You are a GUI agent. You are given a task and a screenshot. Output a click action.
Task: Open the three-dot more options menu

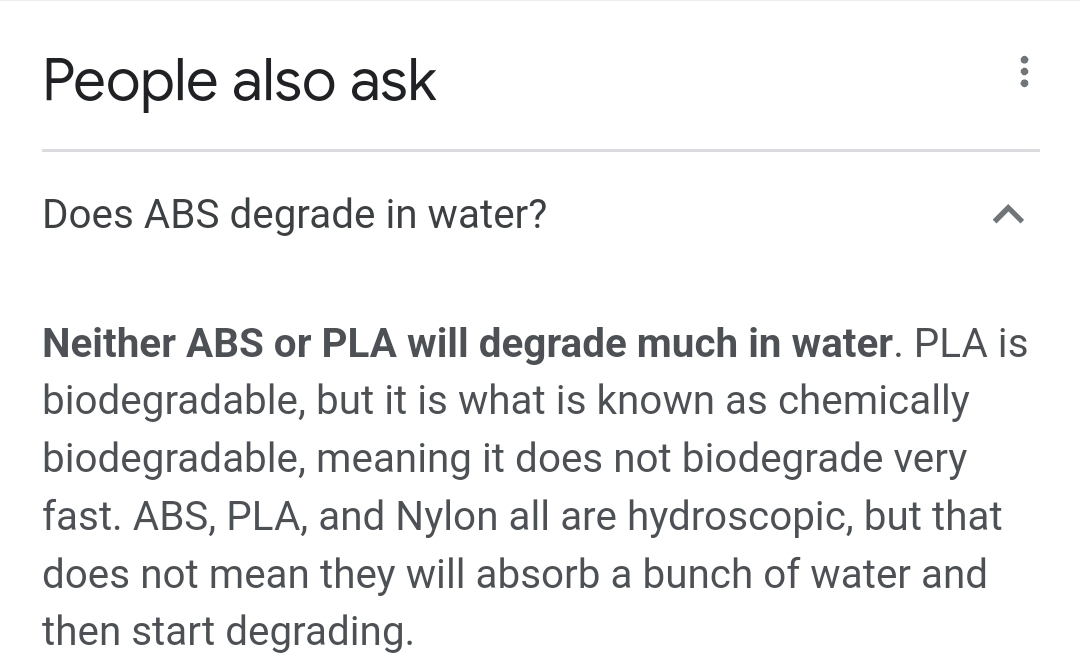[1024, 72]
